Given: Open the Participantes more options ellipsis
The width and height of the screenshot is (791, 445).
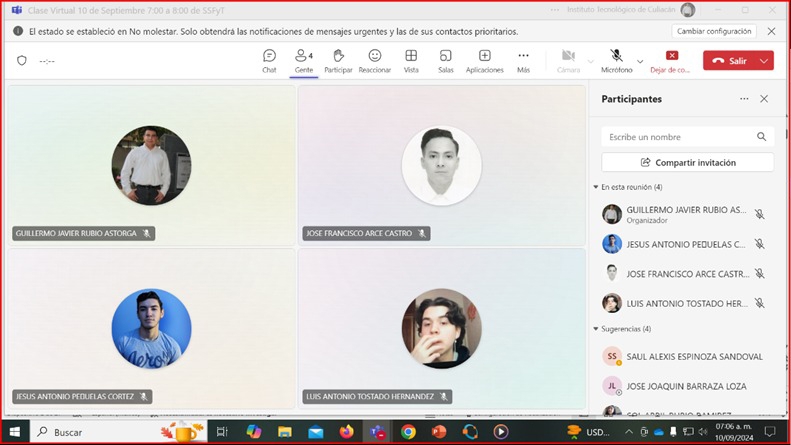Looking at the screenshot, I should point(744,99).
